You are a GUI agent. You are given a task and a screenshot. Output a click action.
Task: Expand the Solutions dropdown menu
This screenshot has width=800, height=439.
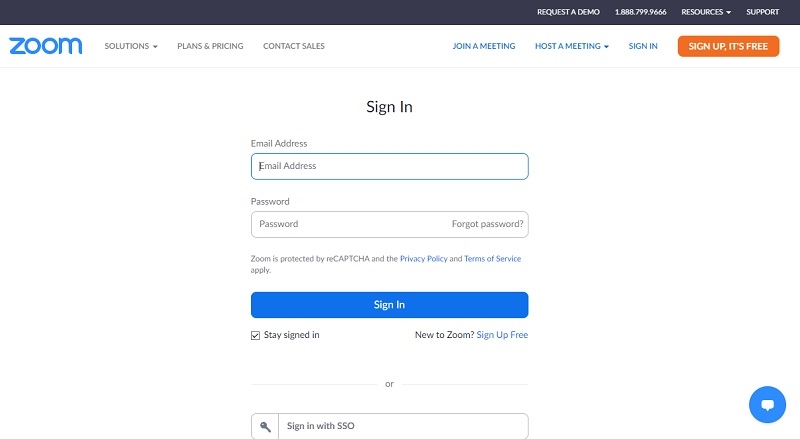(131, 46)
